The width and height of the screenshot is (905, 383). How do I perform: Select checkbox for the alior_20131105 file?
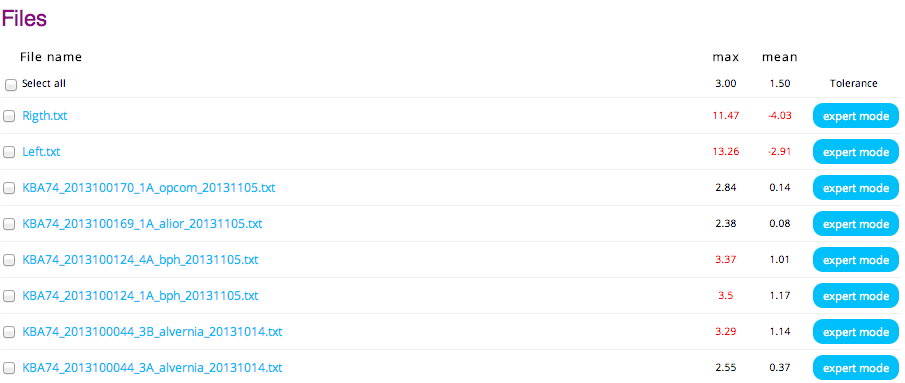click(9, 224)
